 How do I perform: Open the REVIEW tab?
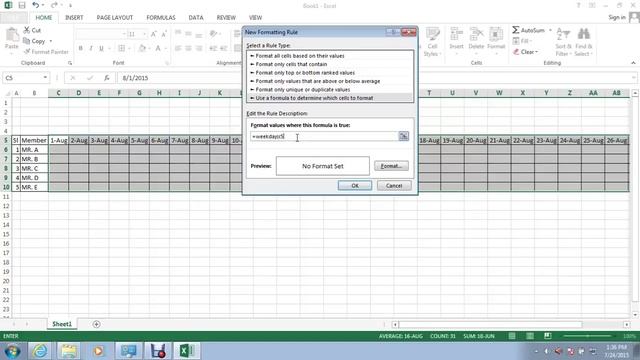226,18
